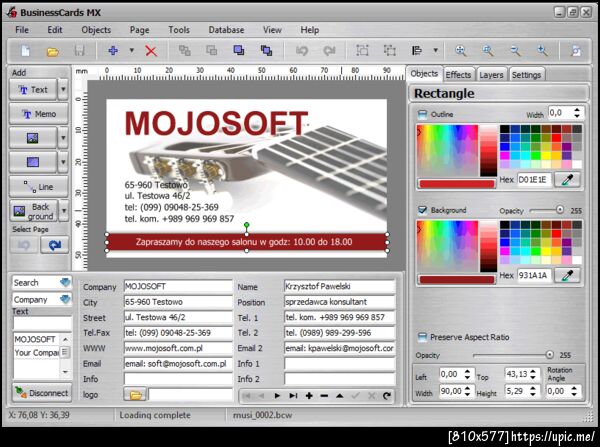The height and width of the screenshot is (447, 600).
Task: Open the Objects menu
Action: 96,30
